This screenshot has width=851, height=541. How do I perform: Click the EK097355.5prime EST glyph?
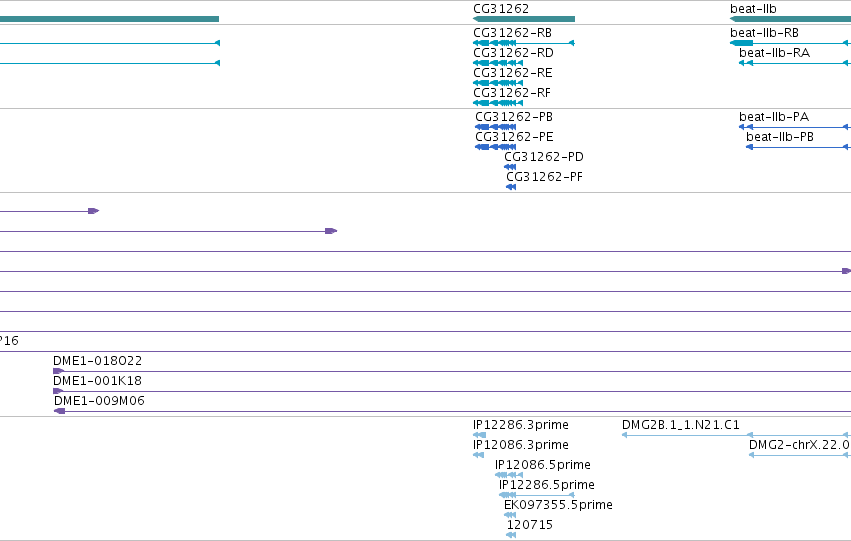coord(510,515)
